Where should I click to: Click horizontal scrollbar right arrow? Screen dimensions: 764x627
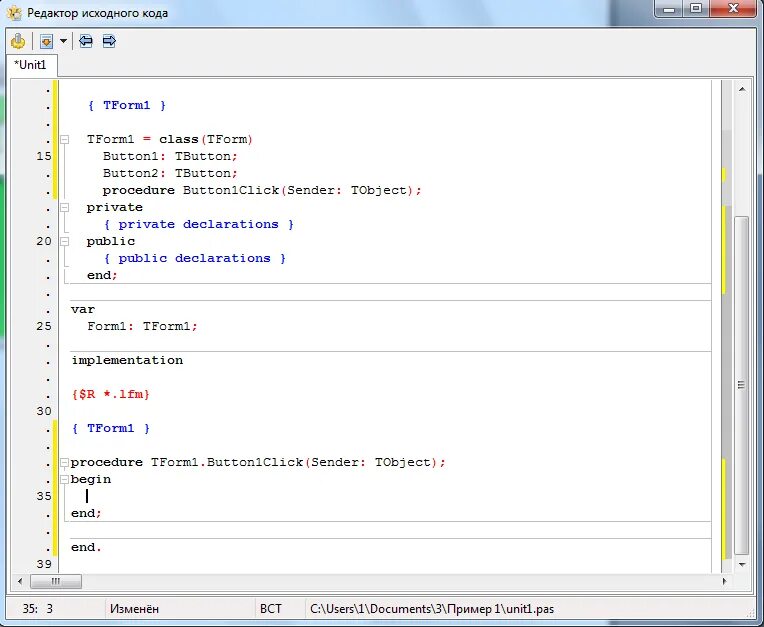click(725, 581)
